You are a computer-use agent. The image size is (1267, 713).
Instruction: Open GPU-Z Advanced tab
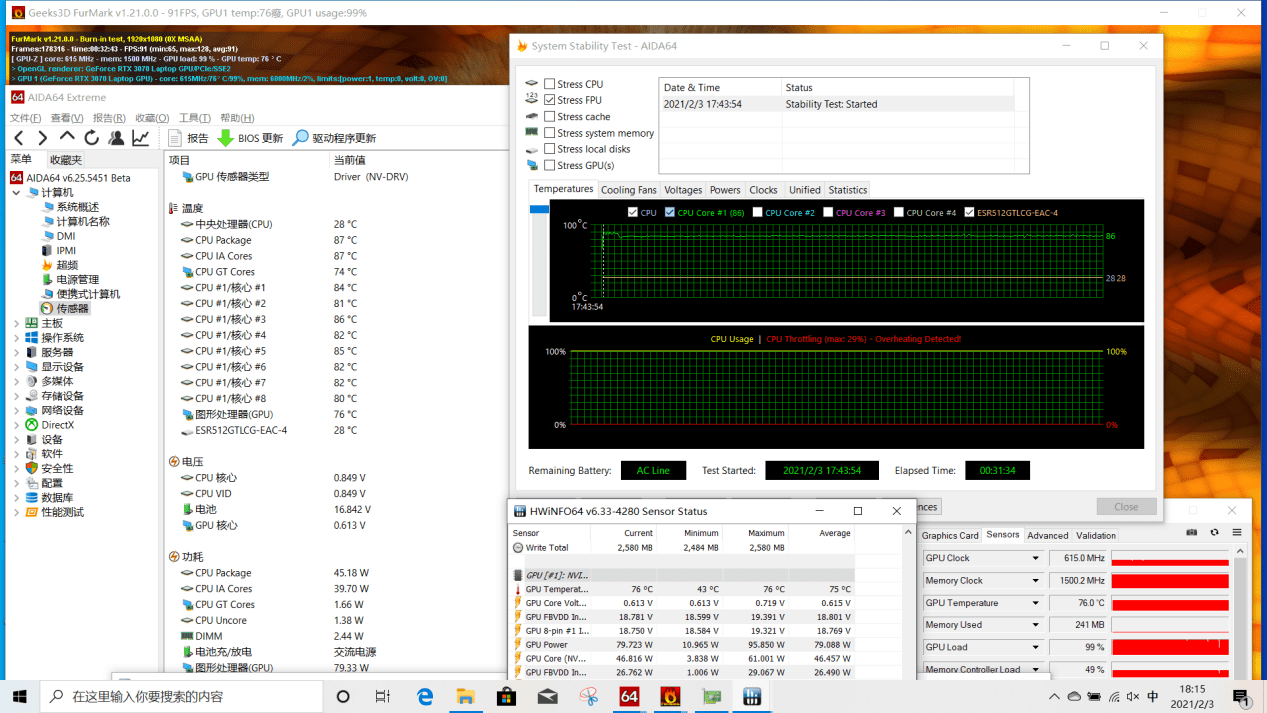click(1048, 535)
